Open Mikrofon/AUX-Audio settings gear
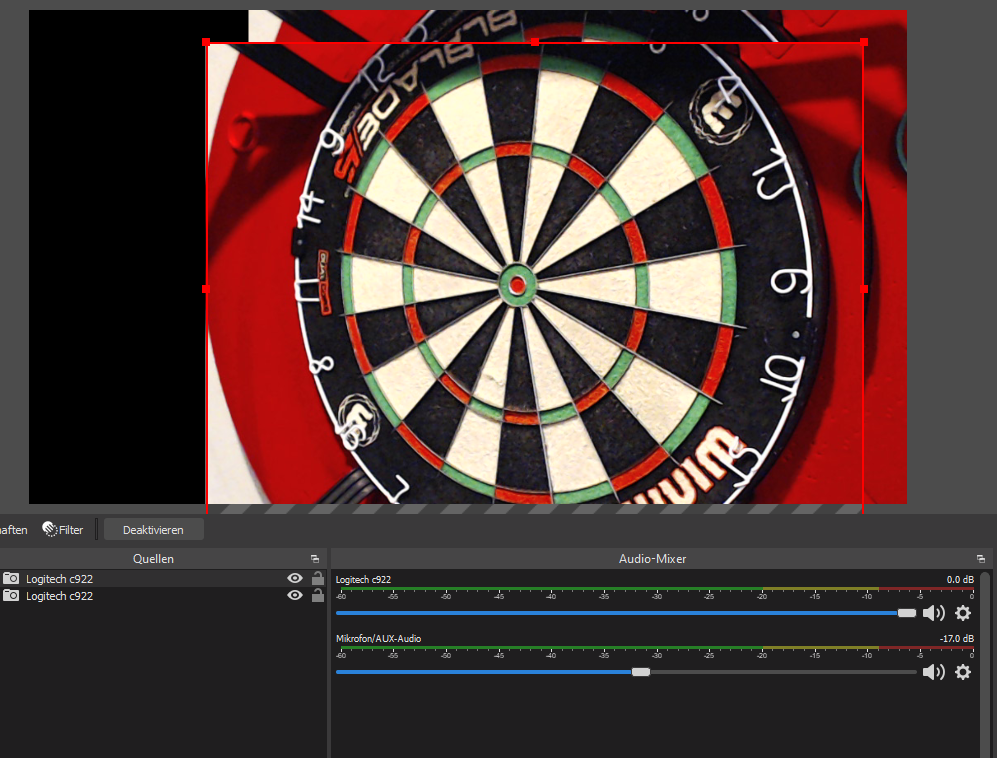 pyautogui.click(x=963, y=672)
